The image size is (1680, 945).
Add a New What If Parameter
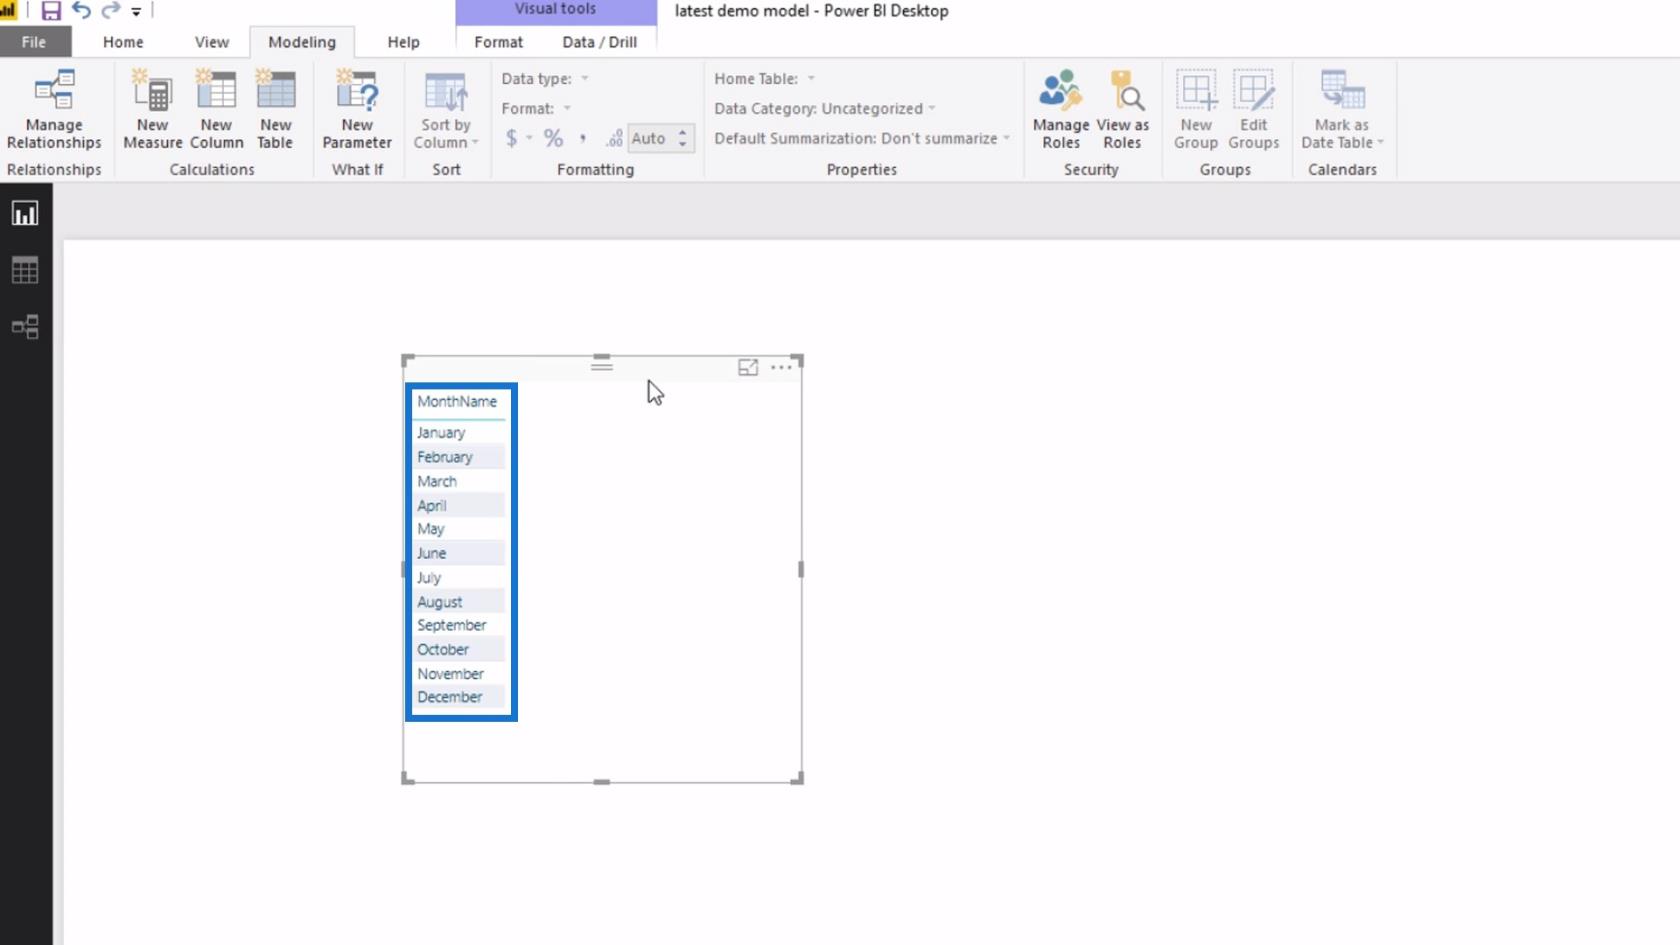[357, 110]
